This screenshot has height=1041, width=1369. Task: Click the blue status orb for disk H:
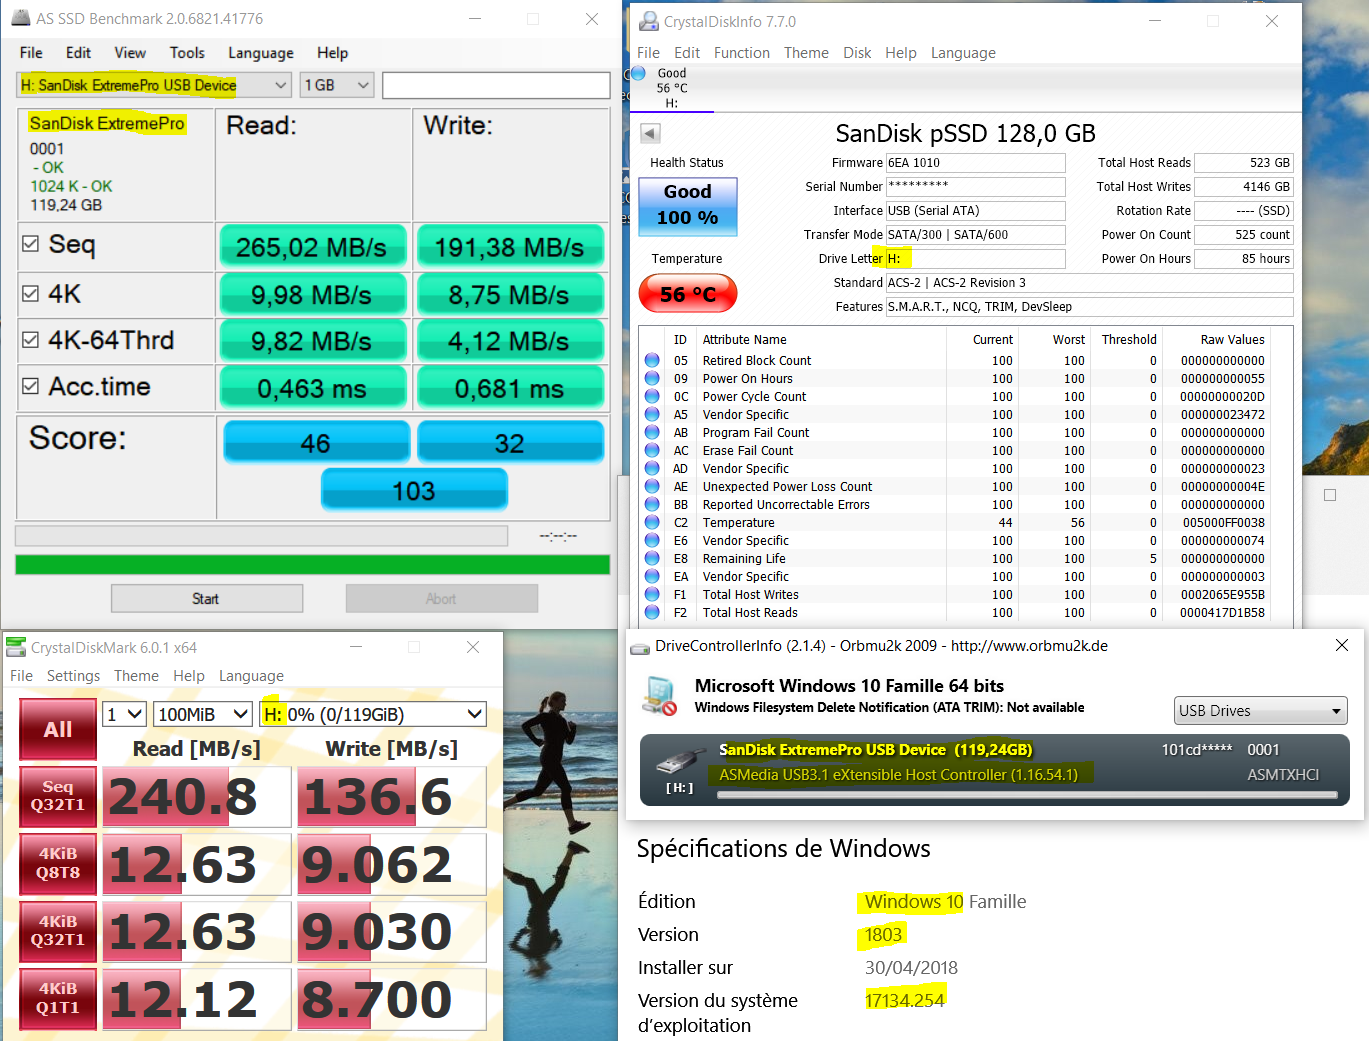[x=638, y=73]
